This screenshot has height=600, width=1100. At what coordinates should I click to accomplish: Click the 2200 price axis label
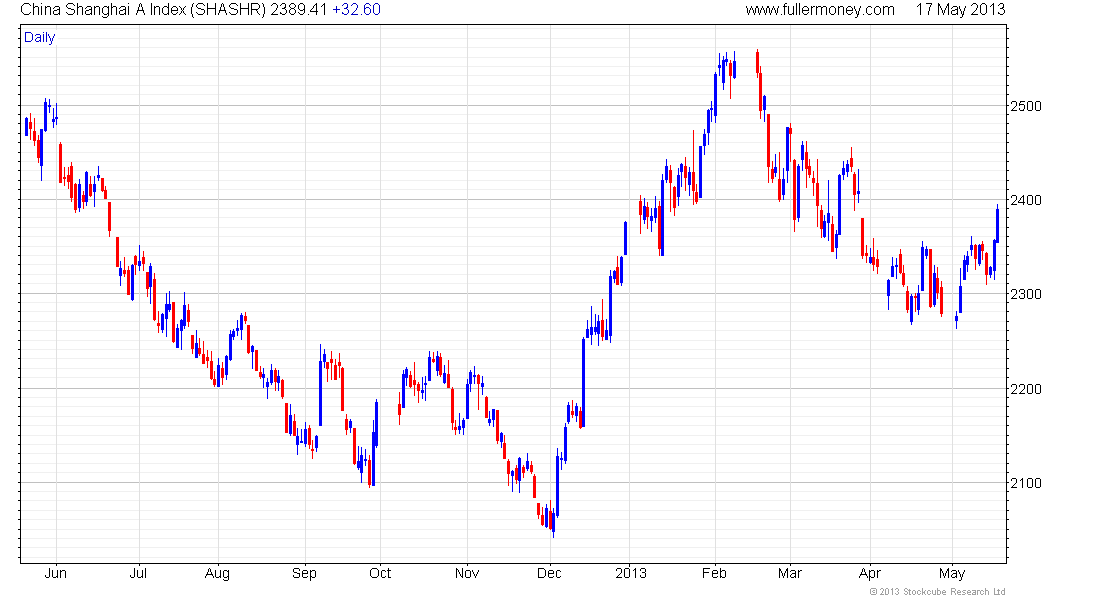click(x=1026, y=389)
